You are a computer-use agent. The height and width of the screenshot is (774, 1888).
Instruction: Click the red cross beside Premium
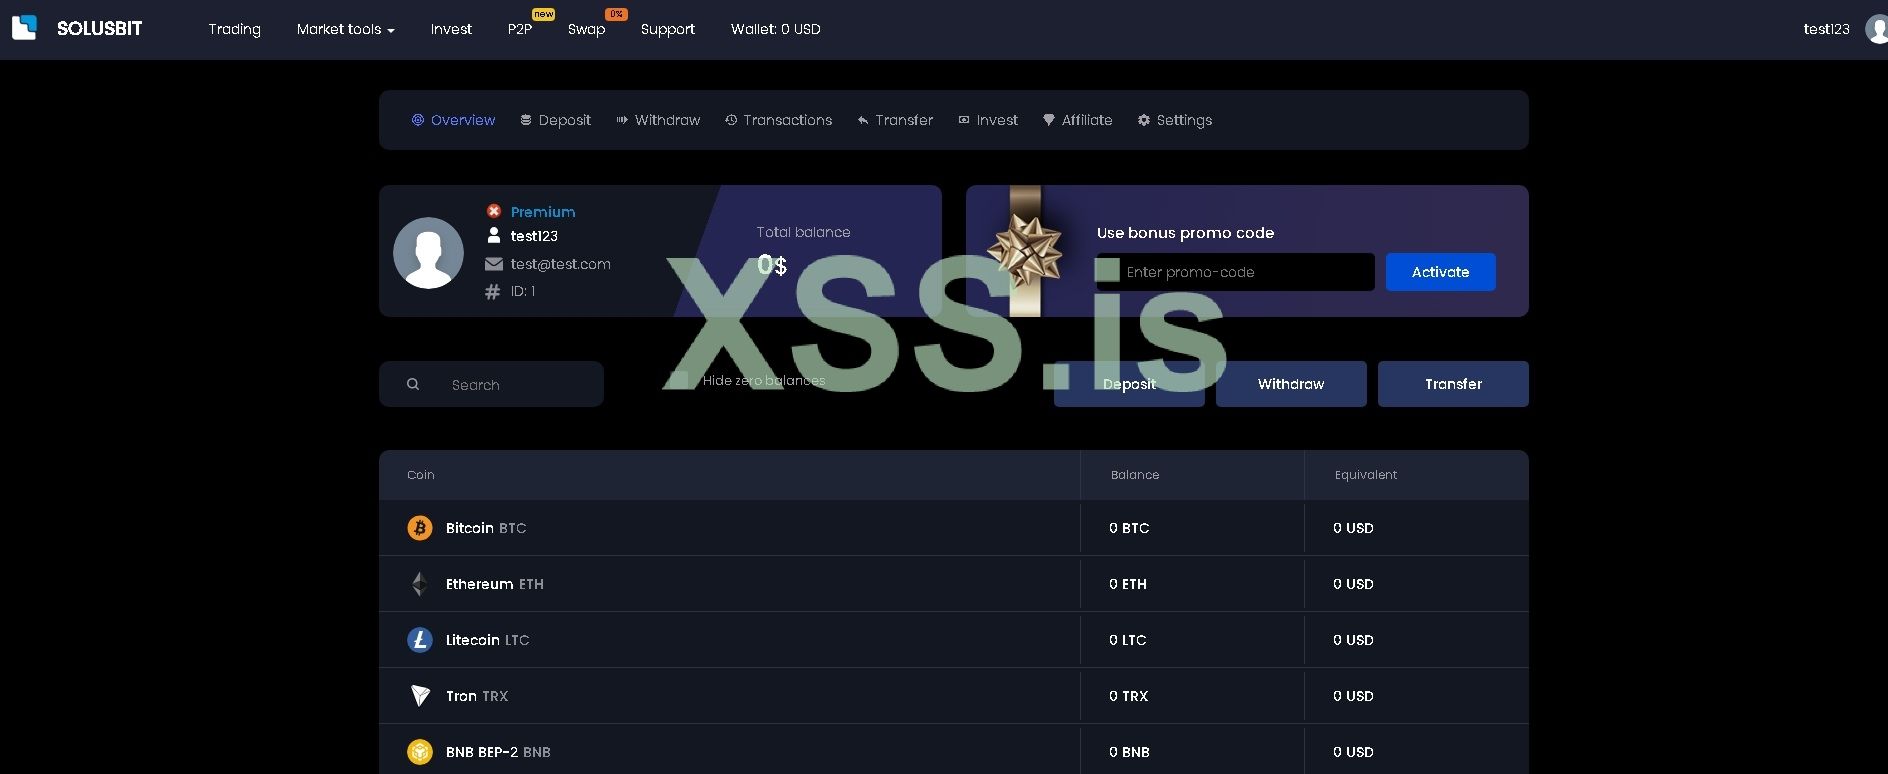click(494, 211)
